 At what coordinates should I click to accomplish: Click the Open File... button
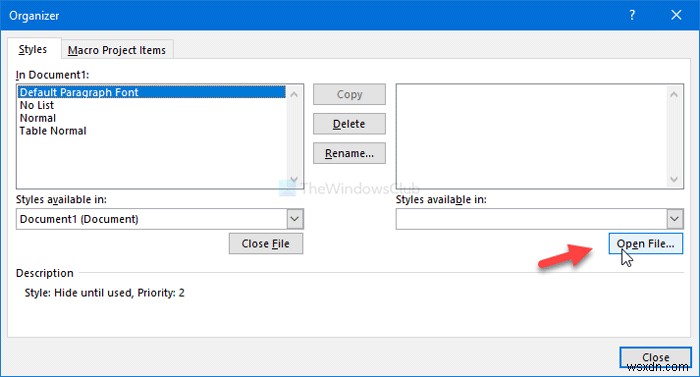(646, 243)
